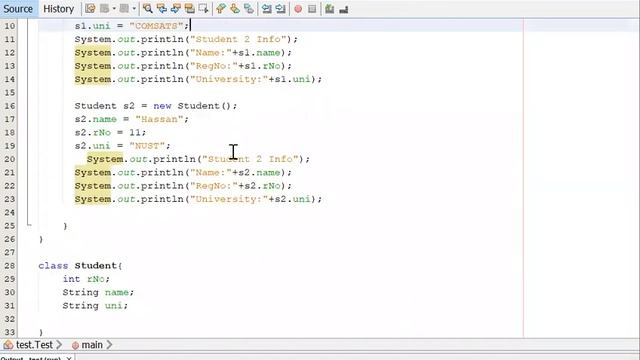This screenshot has height=360, width=640.
Task: Click 'String name;' field declaration
Action: (x=98, y=292)
